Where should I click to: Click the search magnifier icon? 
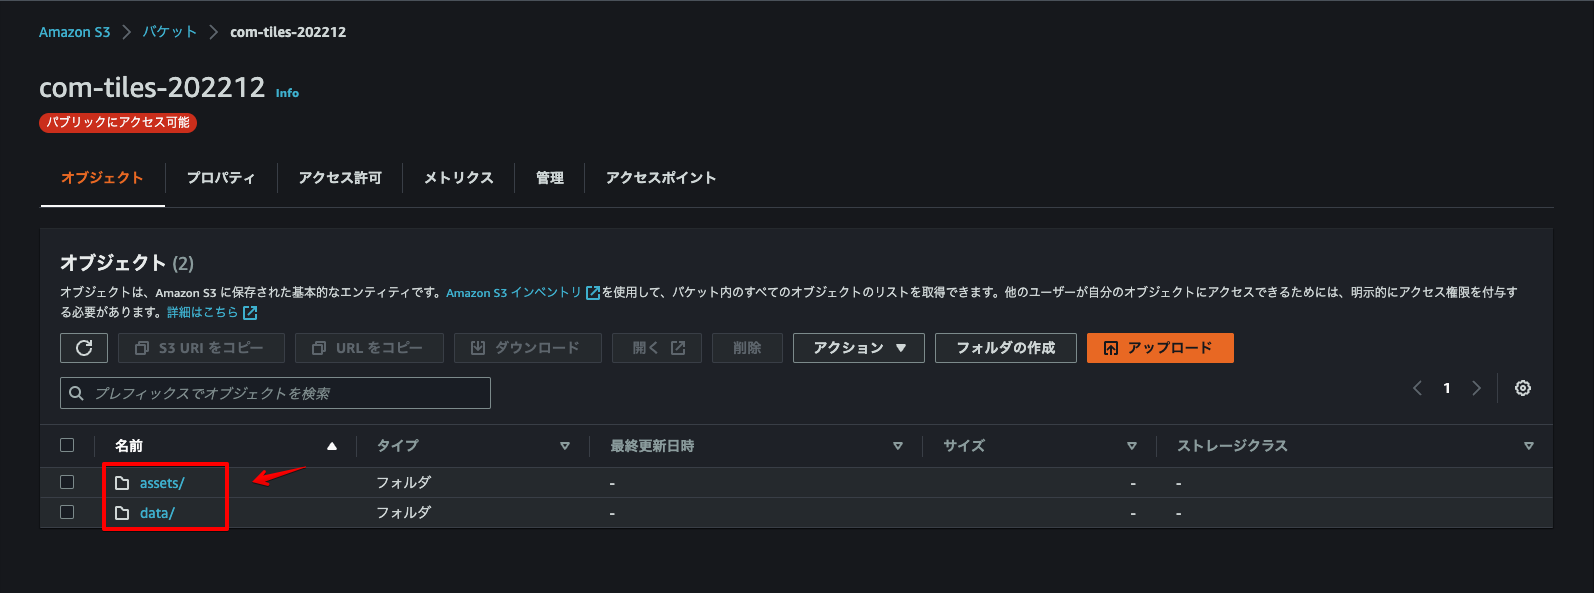(x=76, y=393)
